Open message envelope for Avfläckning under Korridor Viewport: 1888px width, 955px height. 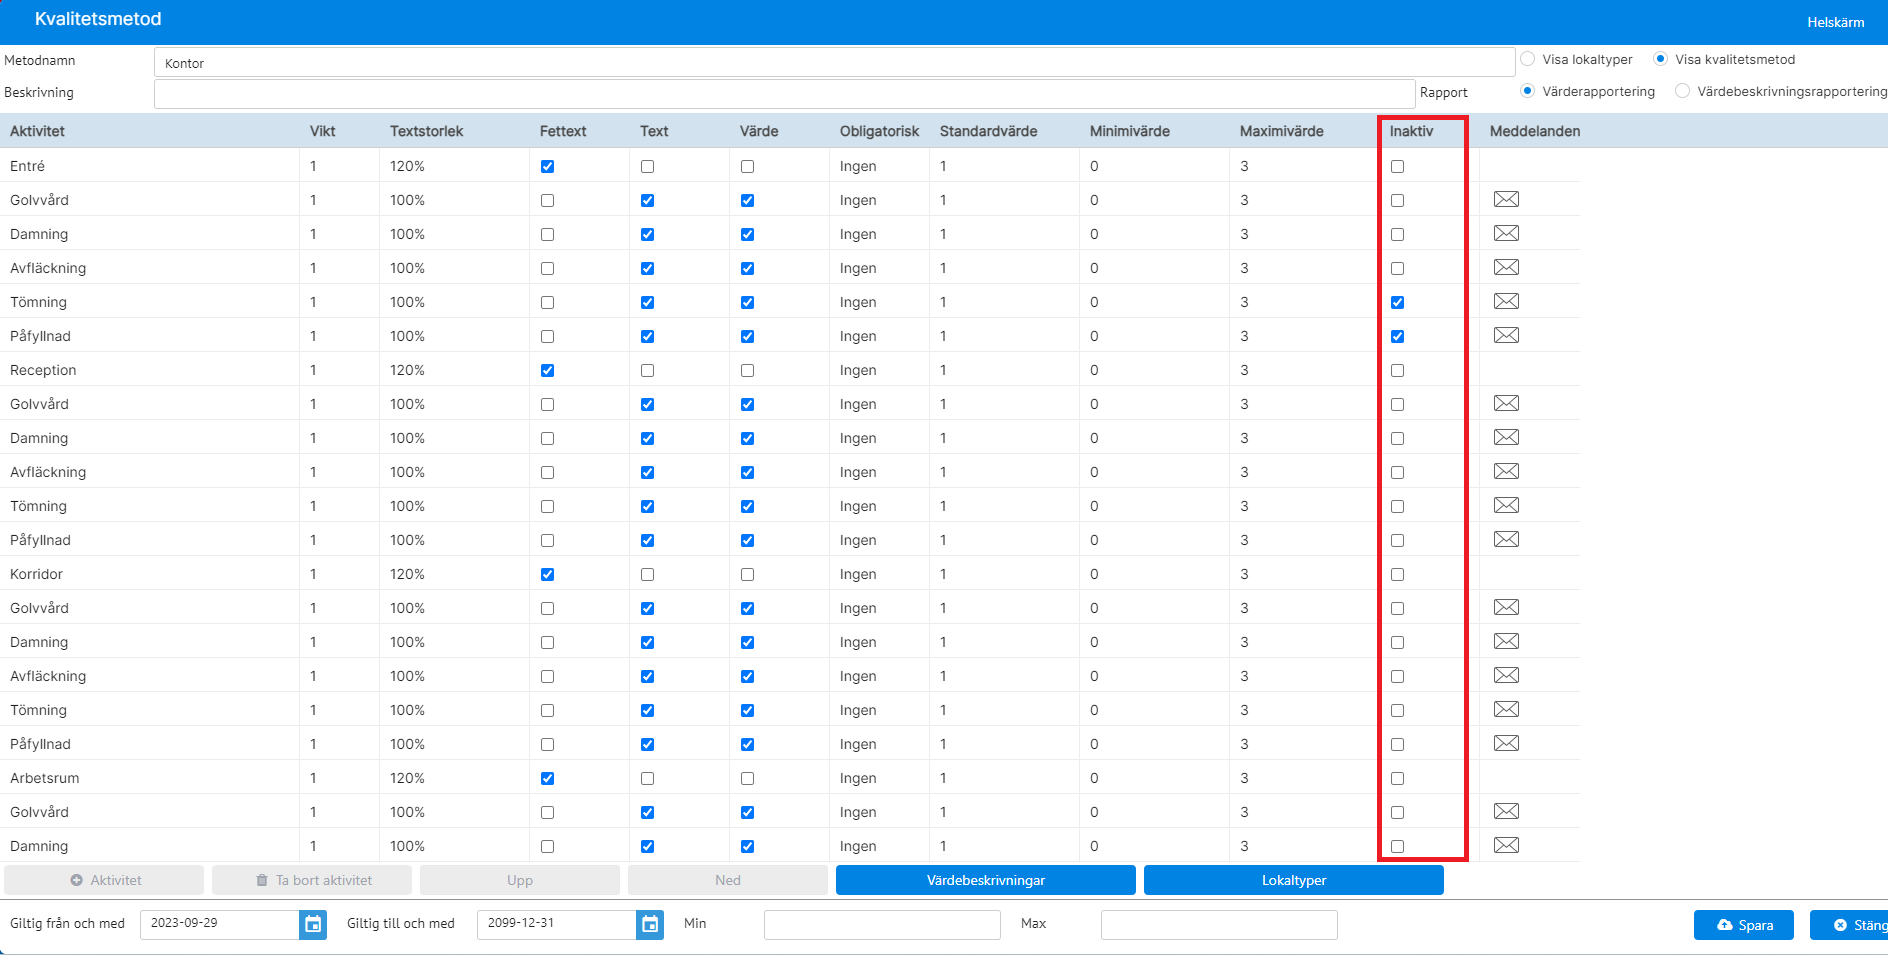pos(1506,675)
